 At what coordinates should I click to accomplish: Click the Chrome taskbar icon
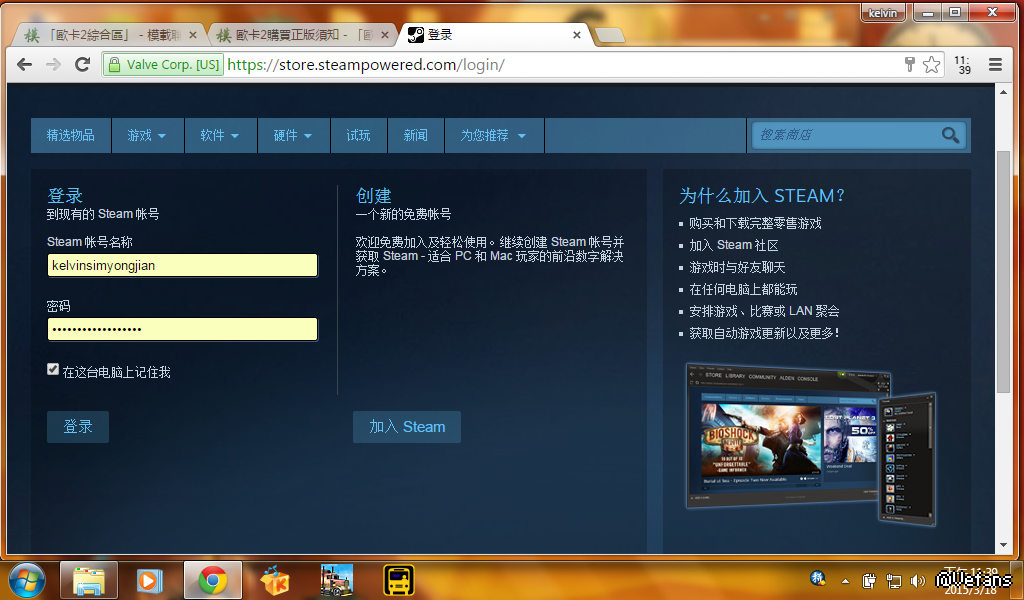[x=213, y=580]
